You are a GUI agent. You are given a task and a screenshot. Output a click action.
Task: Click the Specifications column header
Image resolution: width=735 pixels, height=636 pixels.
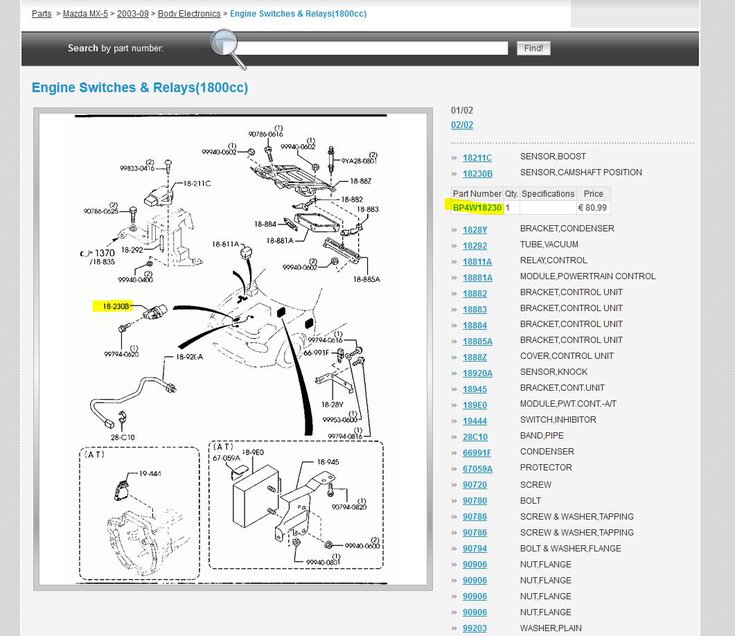(x=548, y=194)
